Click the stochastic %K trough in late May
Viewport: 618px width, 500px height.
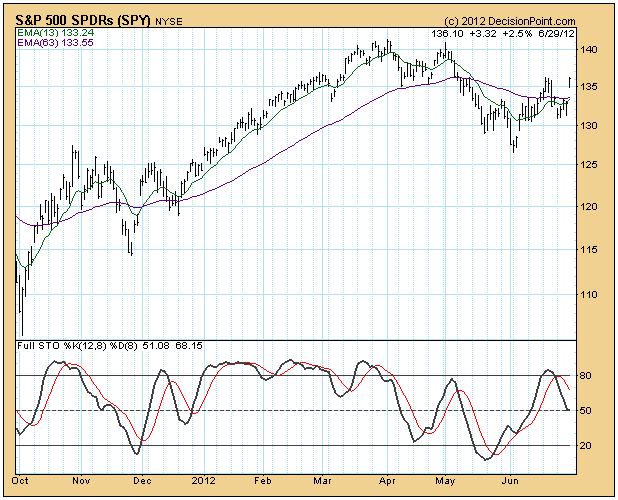(x=486, y=458)
